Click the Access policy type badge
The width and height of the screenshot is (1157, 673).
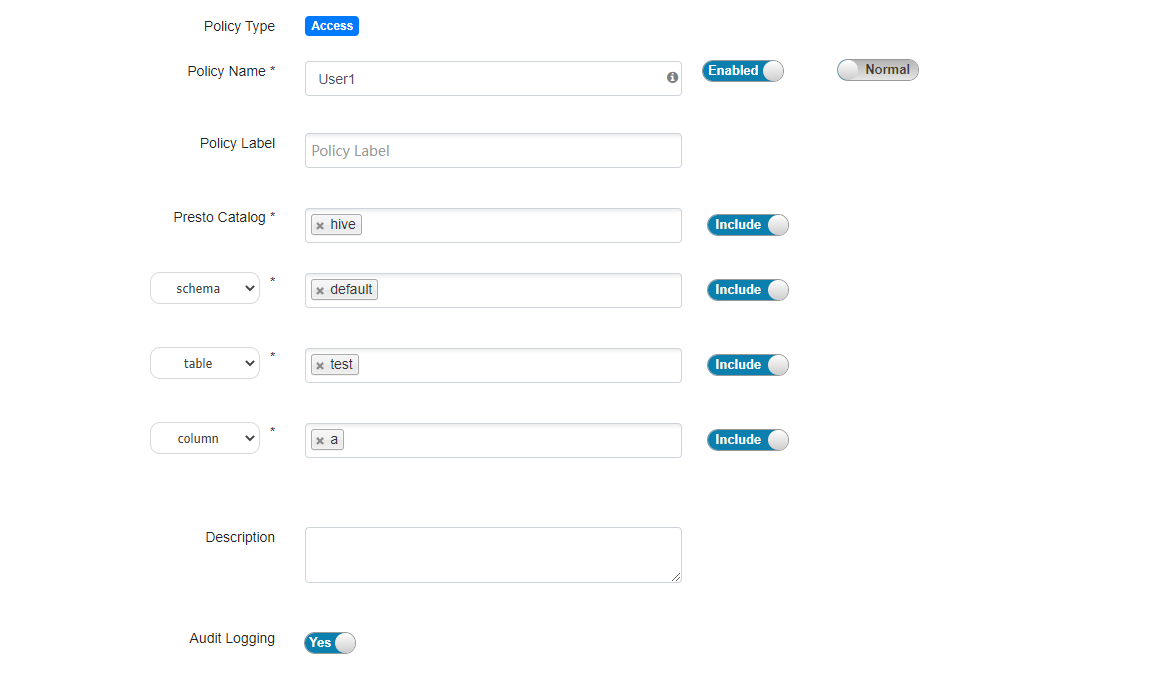coord(331,26)
